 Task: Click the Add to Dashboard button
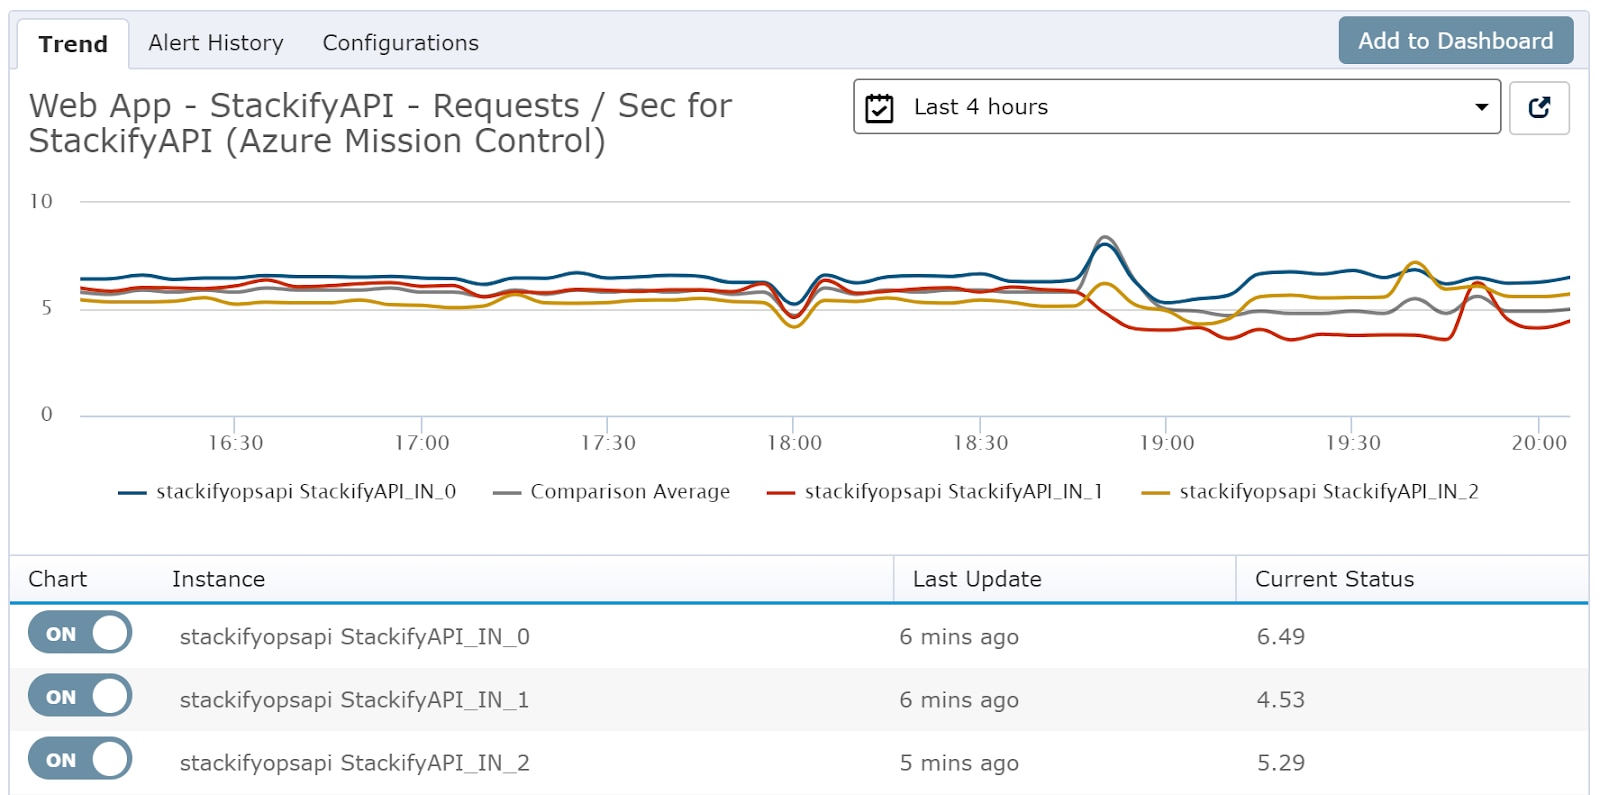click(1454, 40)
